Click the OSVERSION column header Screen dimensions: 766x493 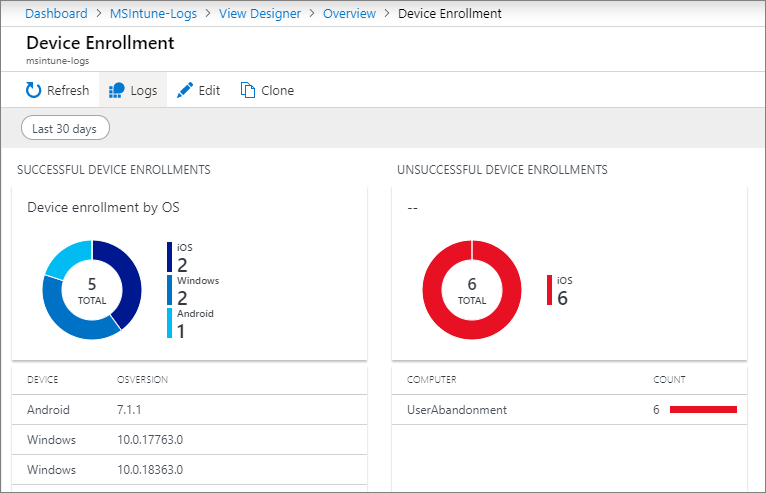tap(142, 380)
